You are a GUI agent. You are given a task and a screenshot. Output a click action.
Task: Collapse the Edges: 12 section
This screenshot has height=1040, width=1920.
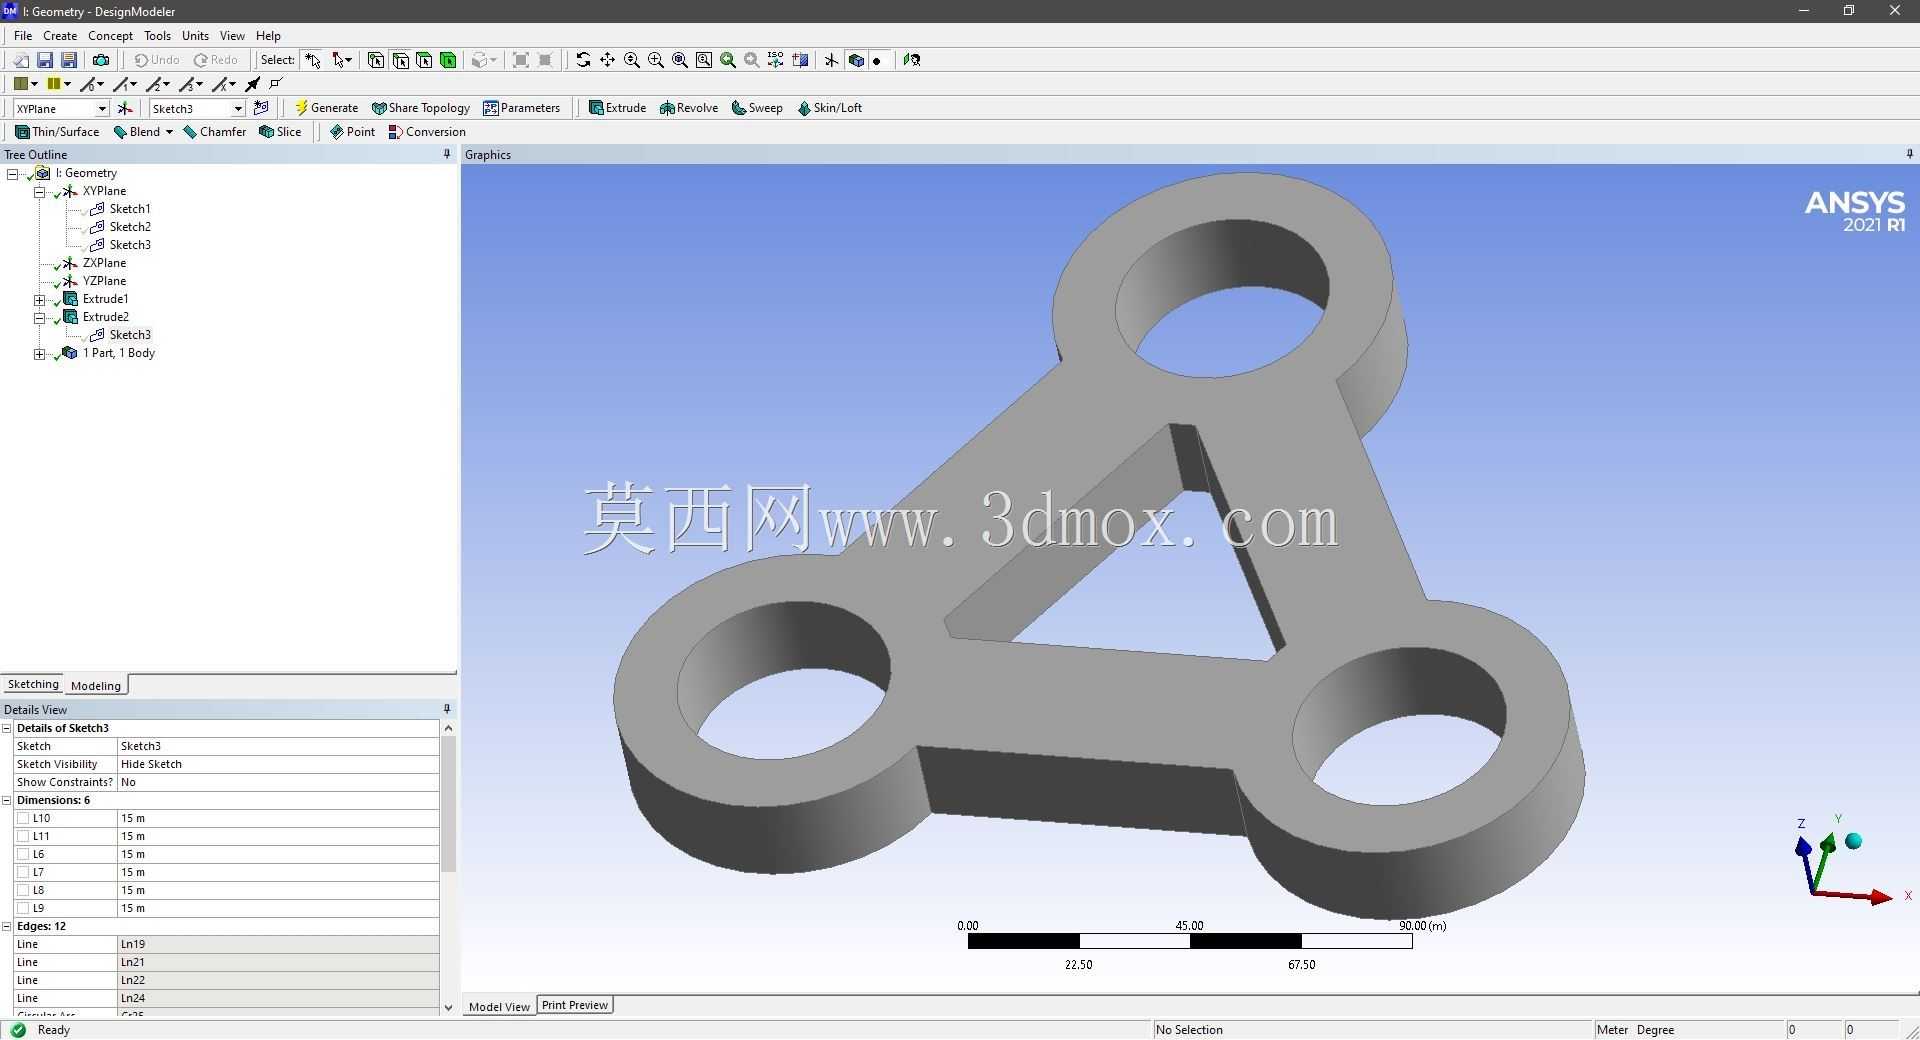click(x=7, y=926)
